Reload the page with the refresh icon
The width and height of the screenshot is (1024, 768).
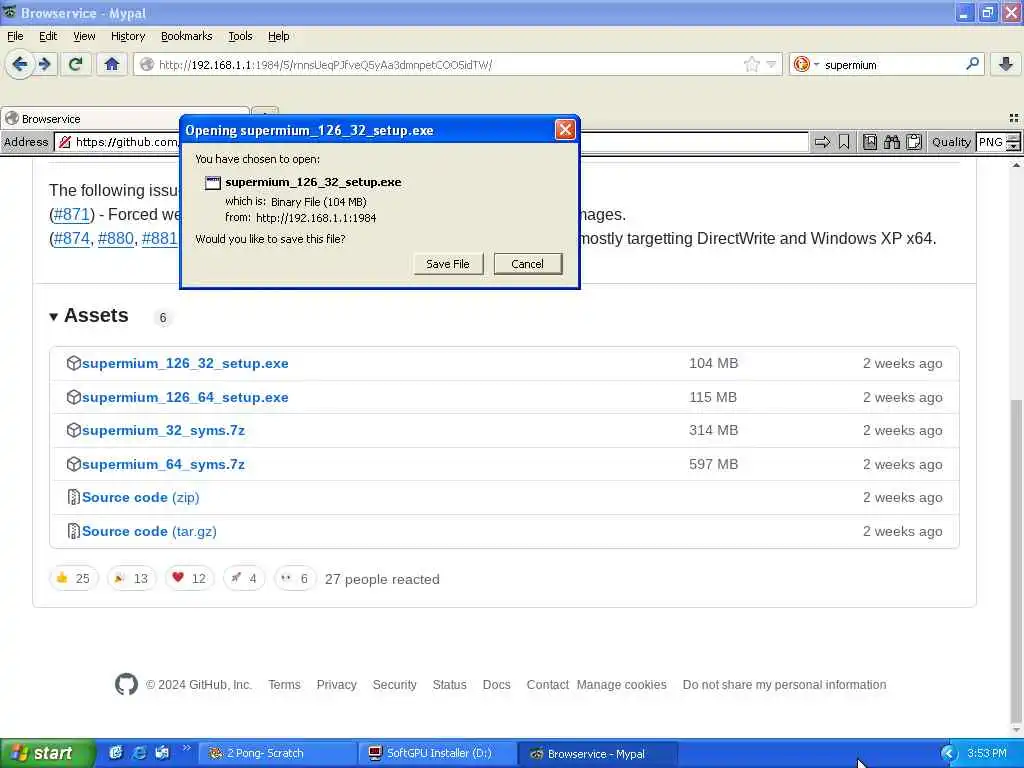(x=76, y=64)
